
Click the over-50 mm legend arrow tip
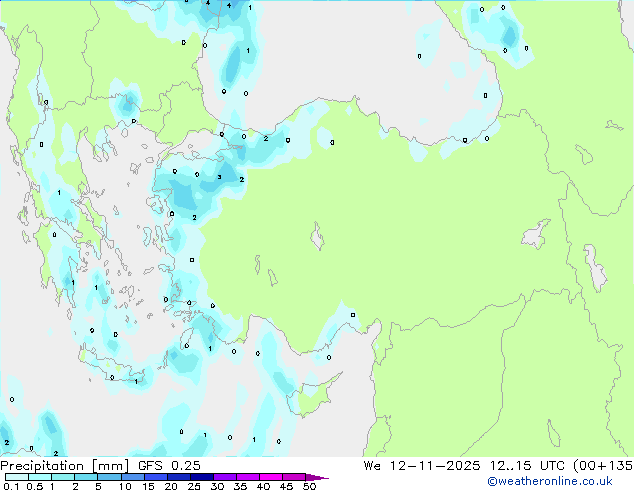[316, 477]
